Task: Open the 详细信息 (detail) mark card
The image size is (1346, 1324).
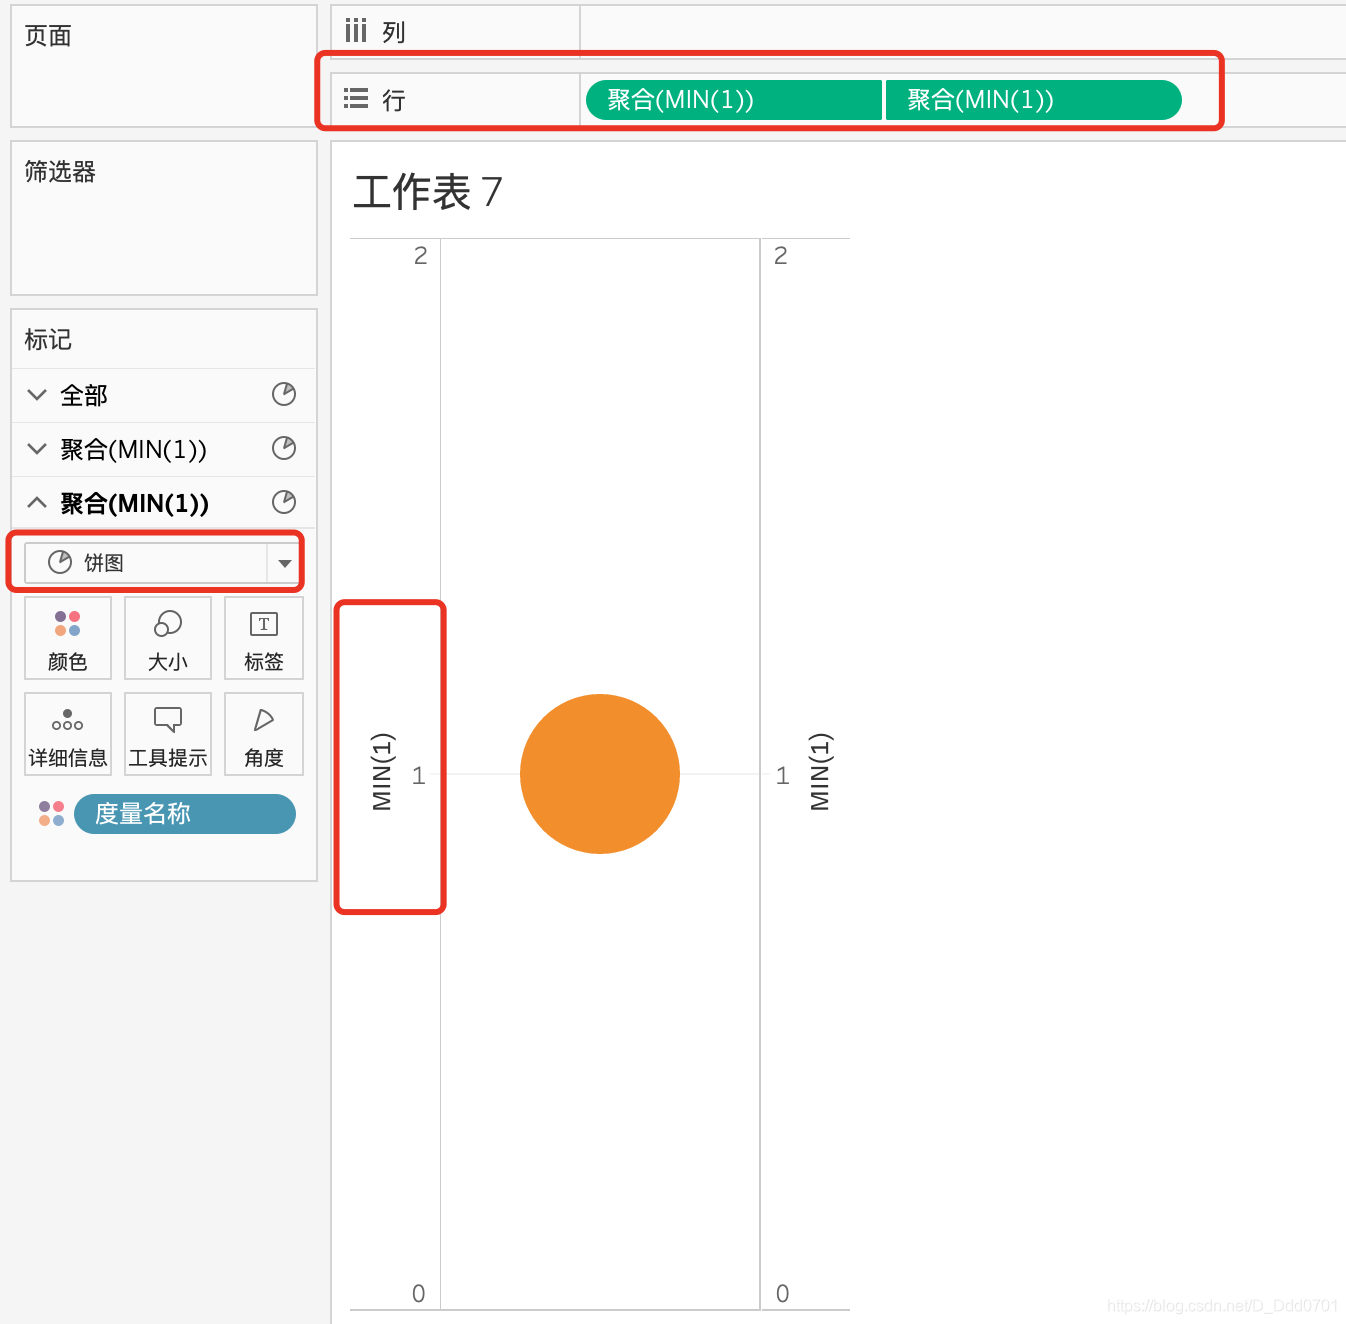Action: (x=68, y=735)
